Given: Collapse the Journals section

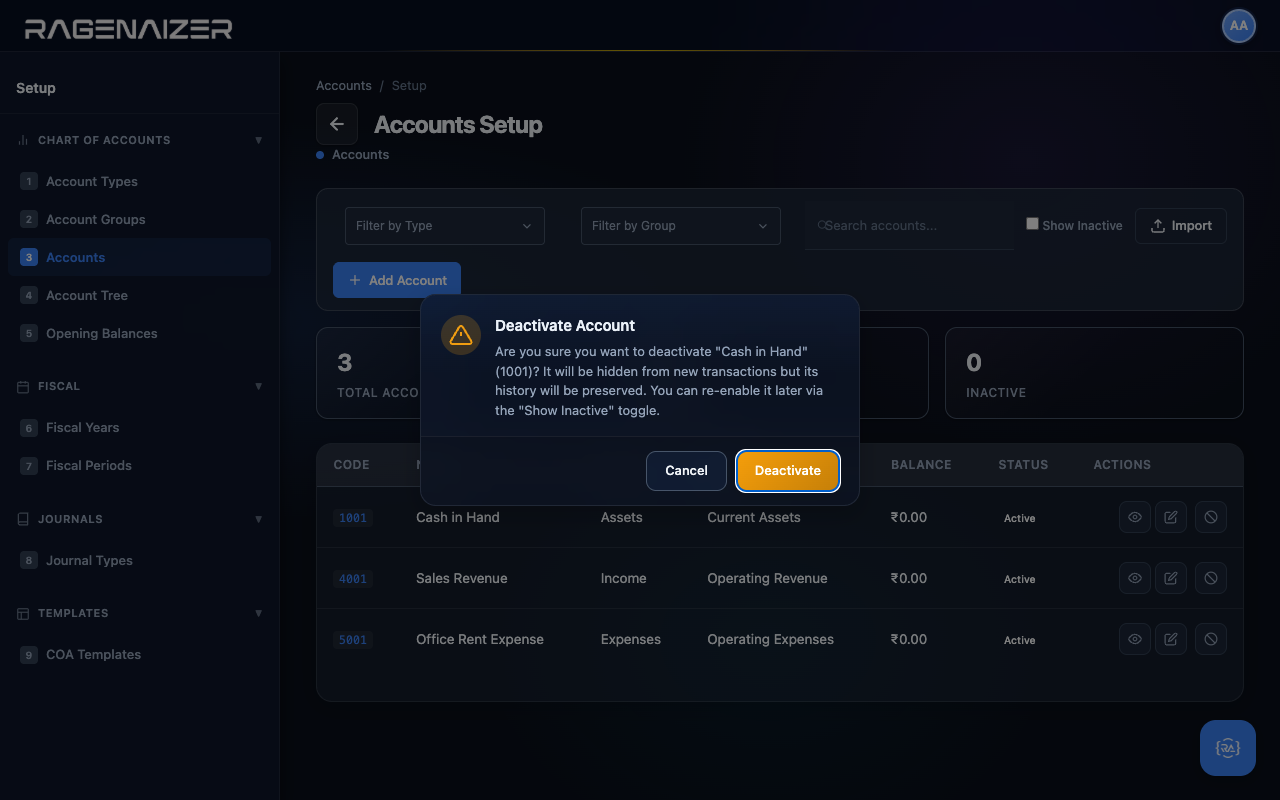Looking at the screenshot, I should pyautogui.click(x=140, y=519).
